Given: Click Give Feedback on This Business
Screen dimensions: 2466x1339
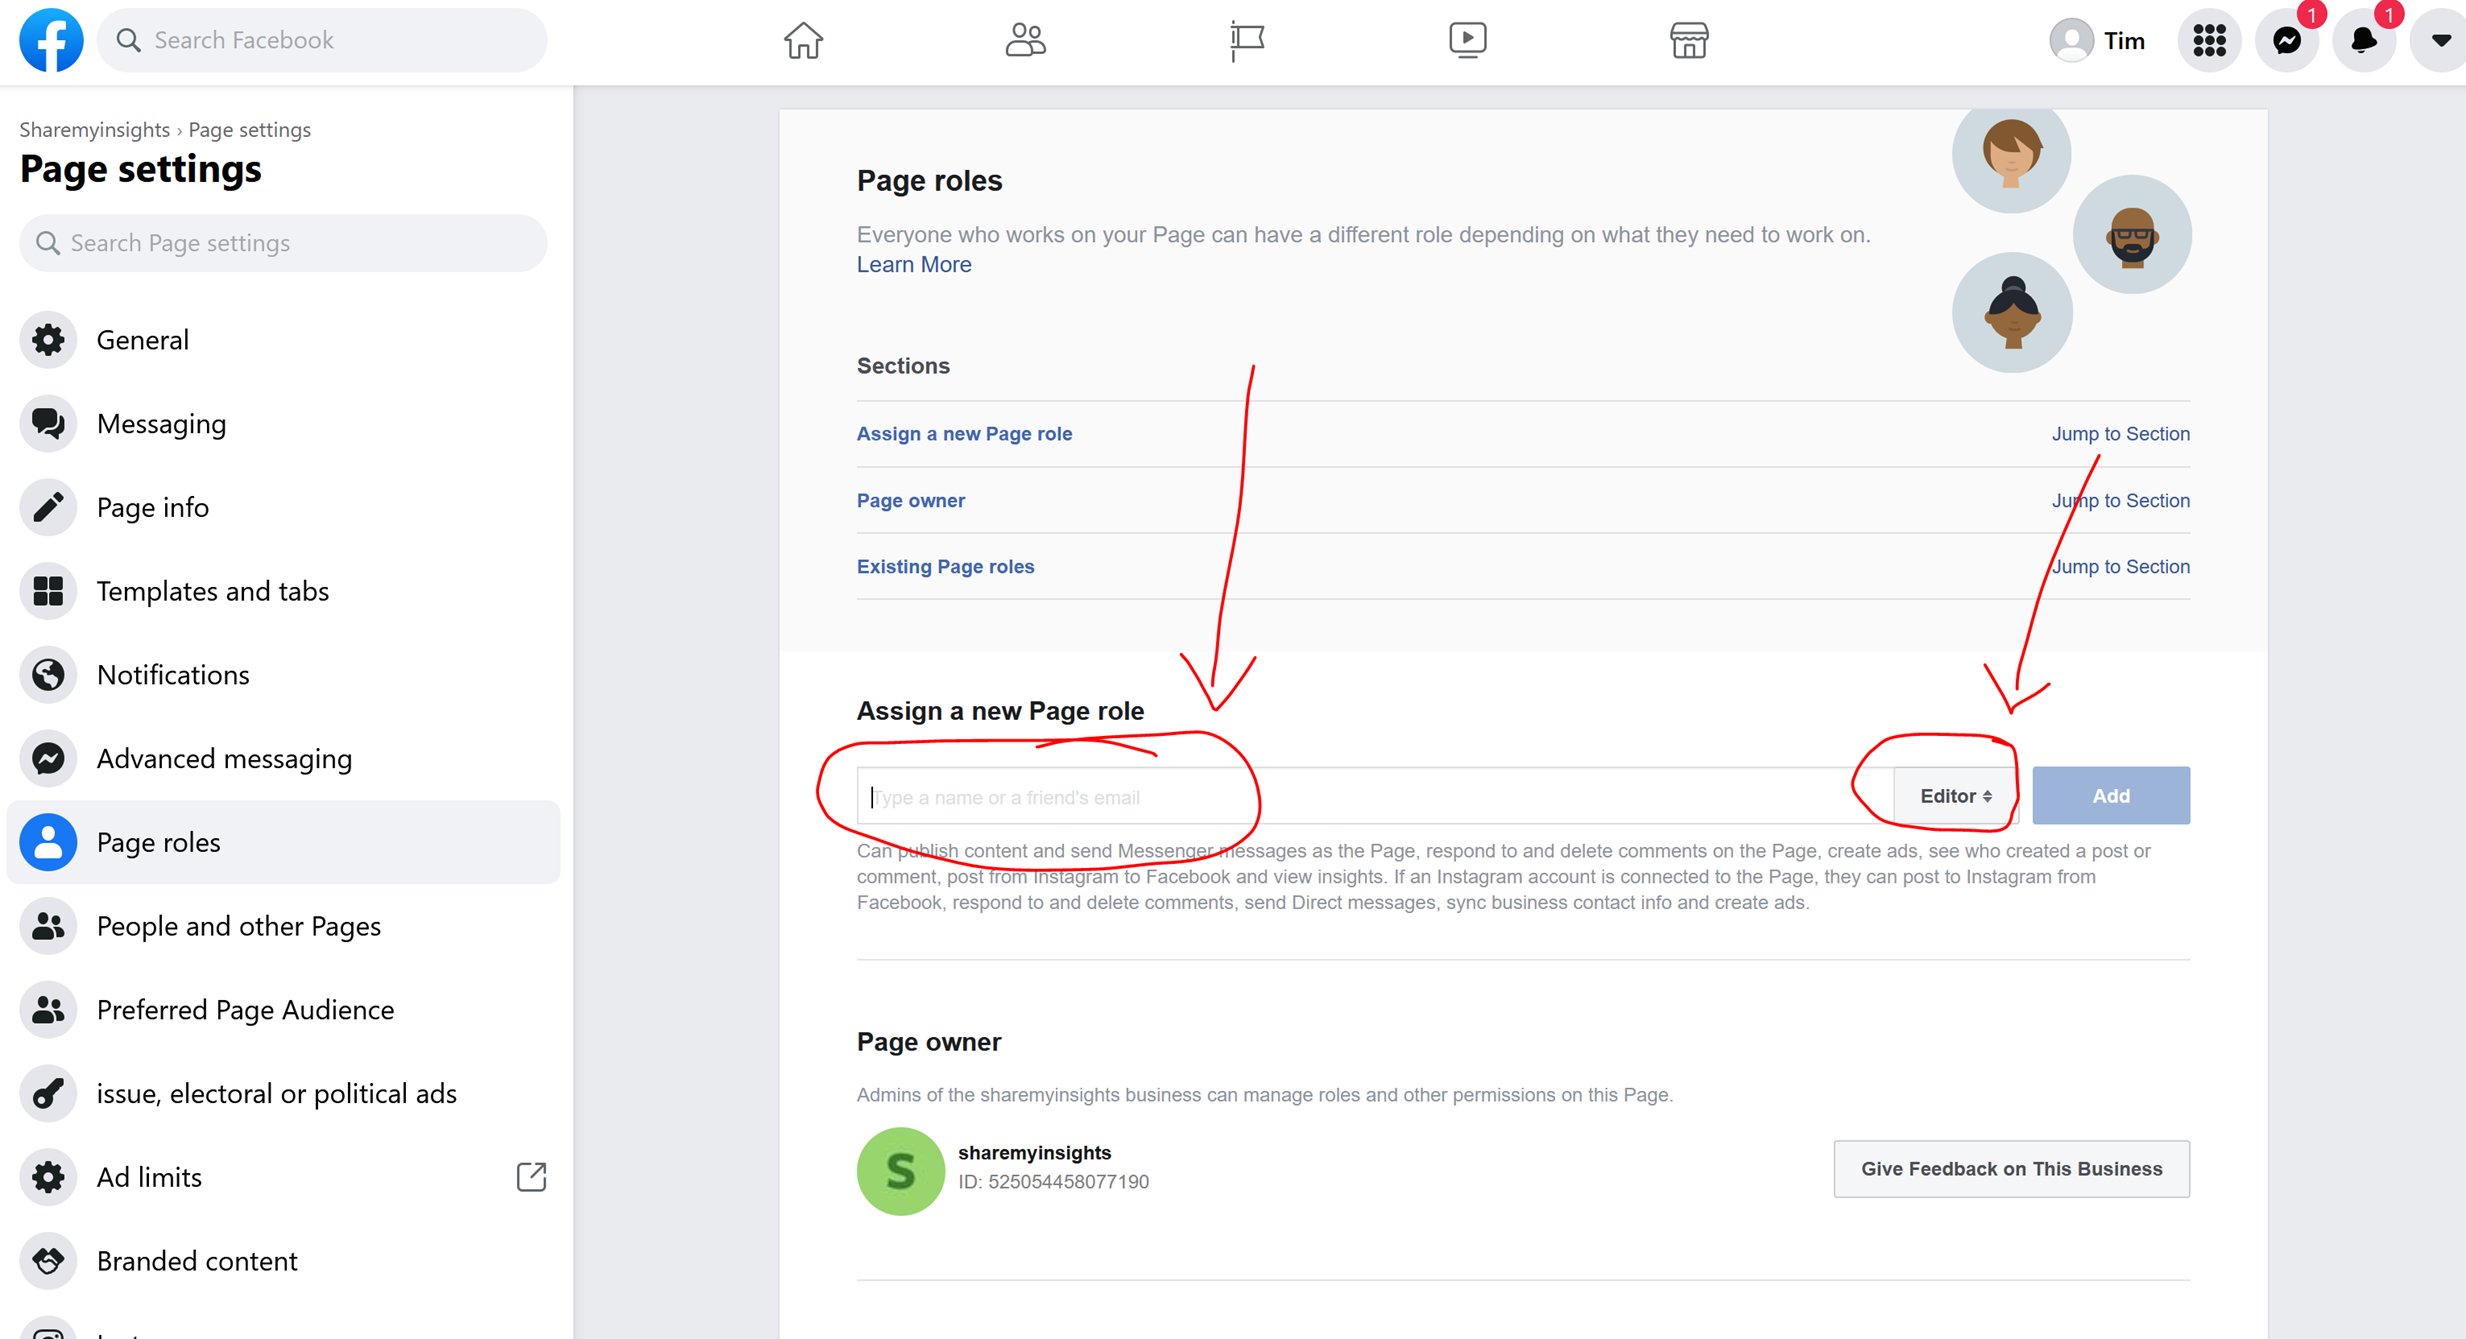Looking at the screenshot, I should point(2011,1169).
